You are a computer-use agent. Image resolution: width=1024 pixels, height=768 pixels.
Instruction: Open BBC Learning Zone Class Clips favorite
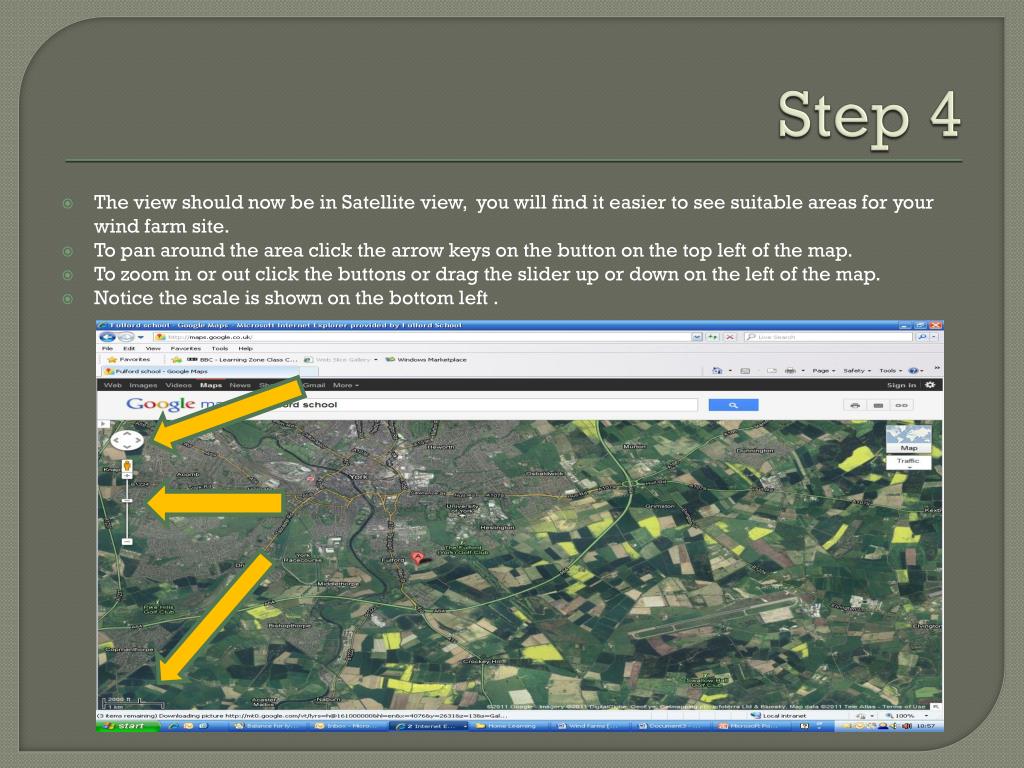point(242,359)
